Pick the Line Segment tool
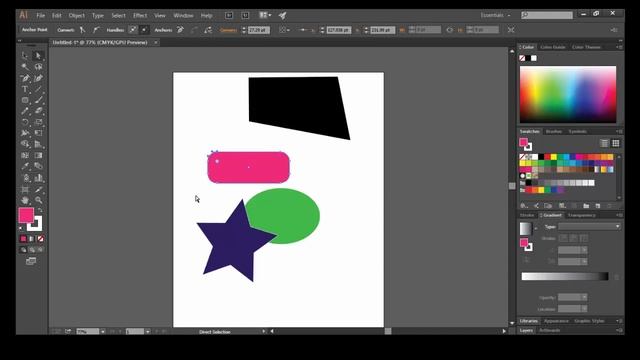This screenshot has width=640, height=360. coord(38,89)
